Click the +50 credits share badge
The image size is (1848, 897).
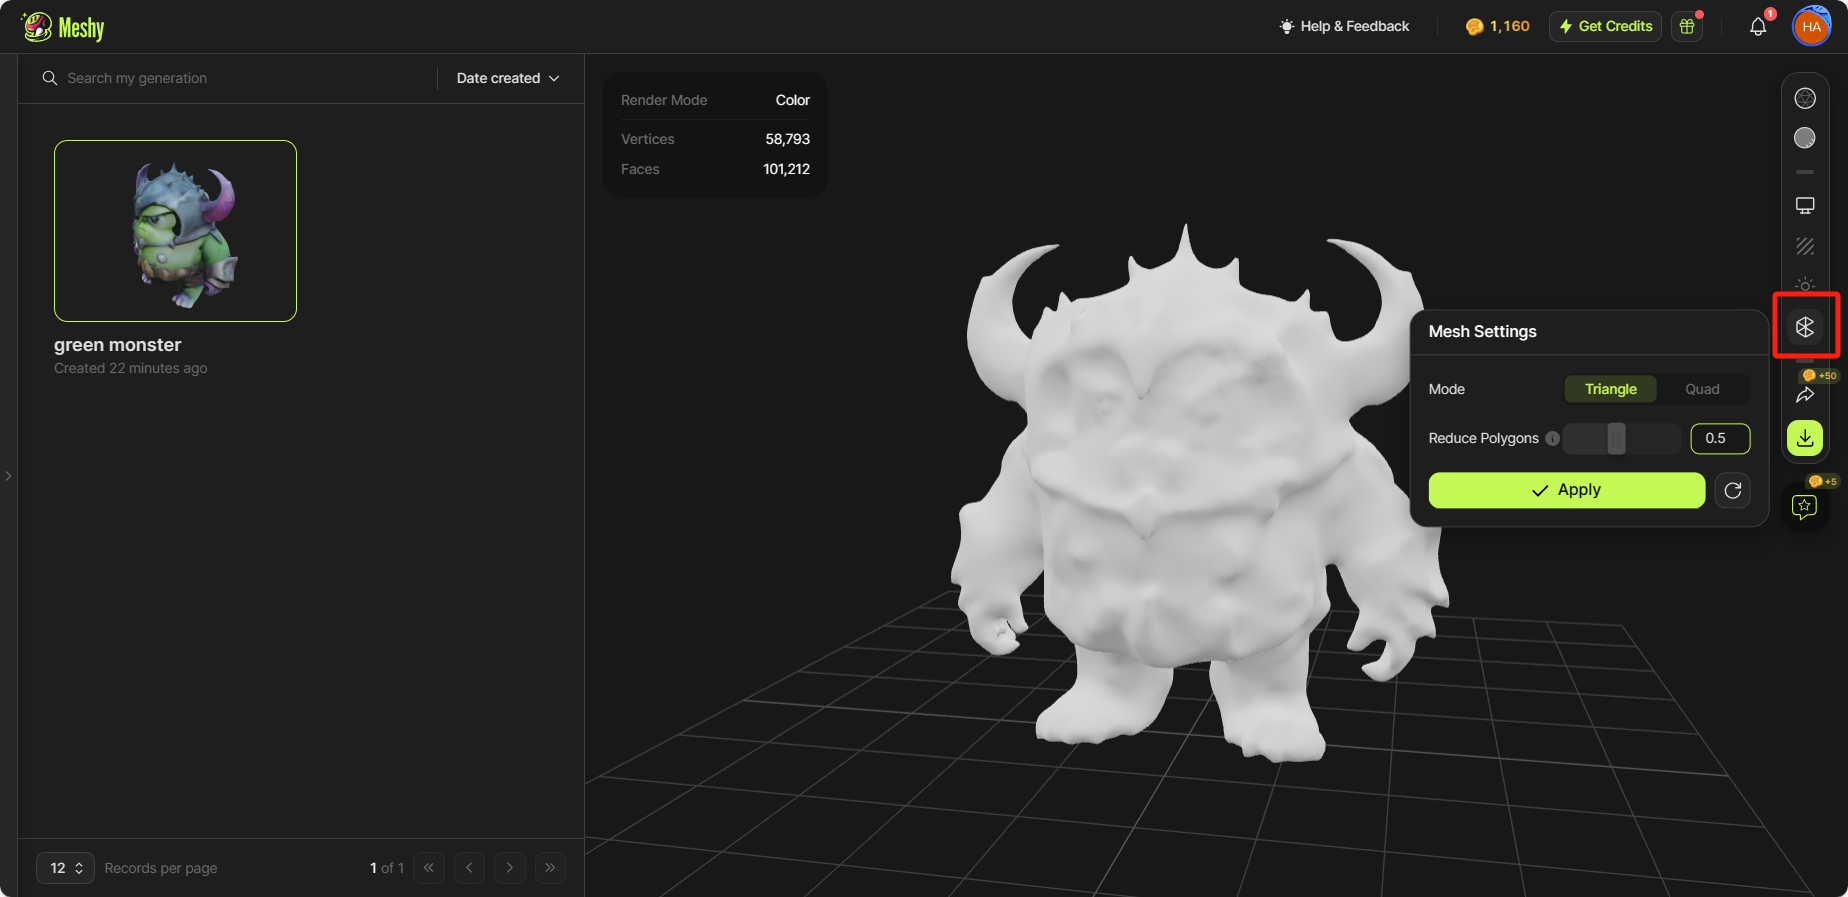point(1820,375)
